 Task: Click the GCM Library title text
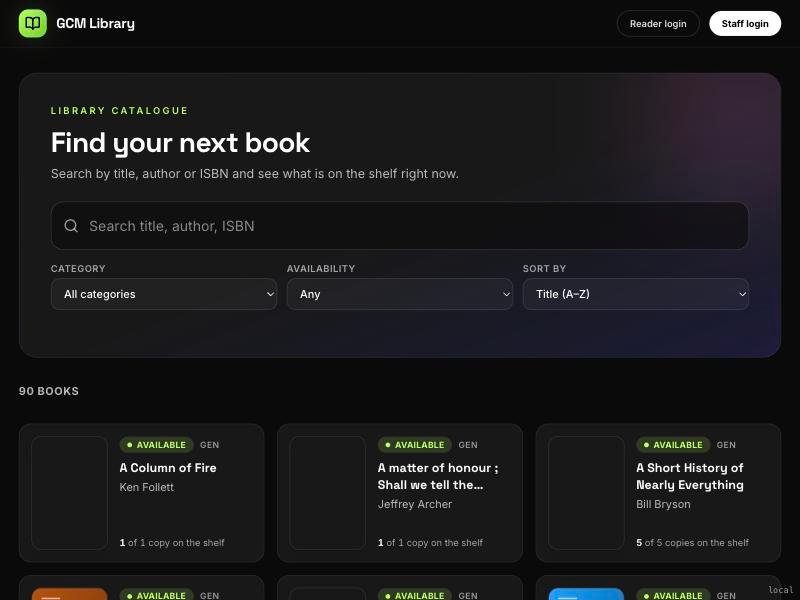(95, 23)
